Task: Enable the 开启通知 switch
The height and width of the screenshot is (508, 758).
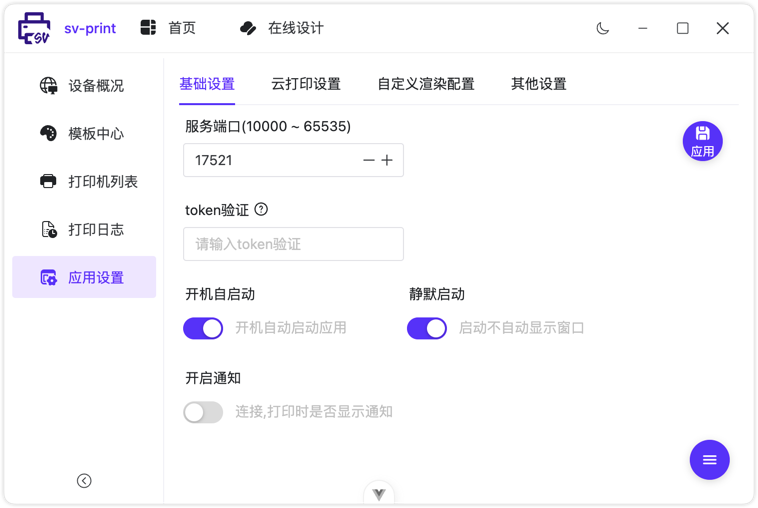Action: 203,412
